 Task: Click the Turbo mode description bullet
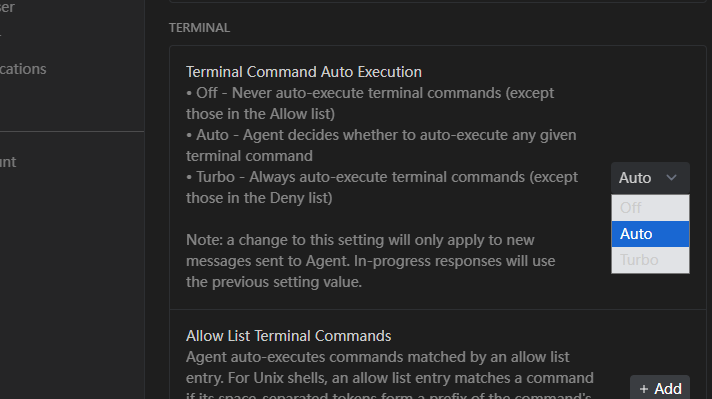(382, 187)
